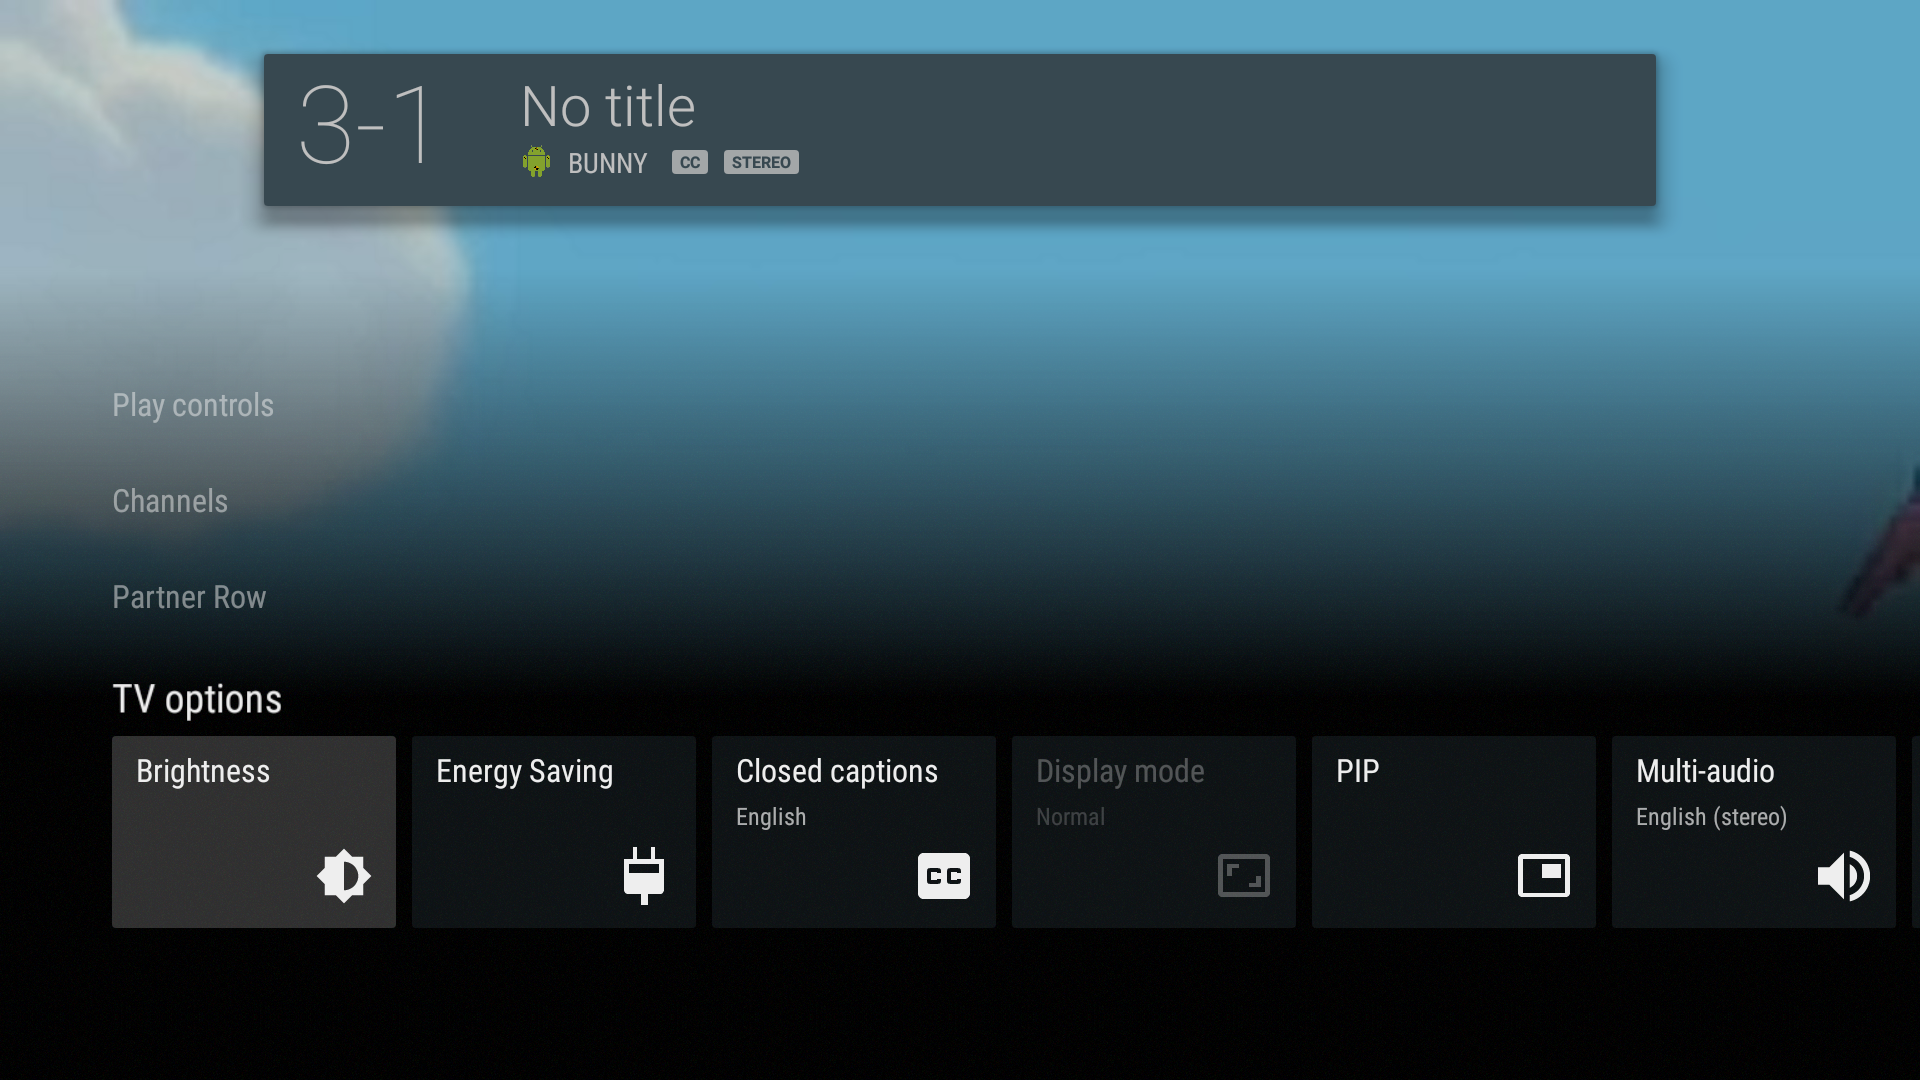This screenshot has width=1920, height=1080.
Task: Enable PIP feature
Action: click(1453, 832)
